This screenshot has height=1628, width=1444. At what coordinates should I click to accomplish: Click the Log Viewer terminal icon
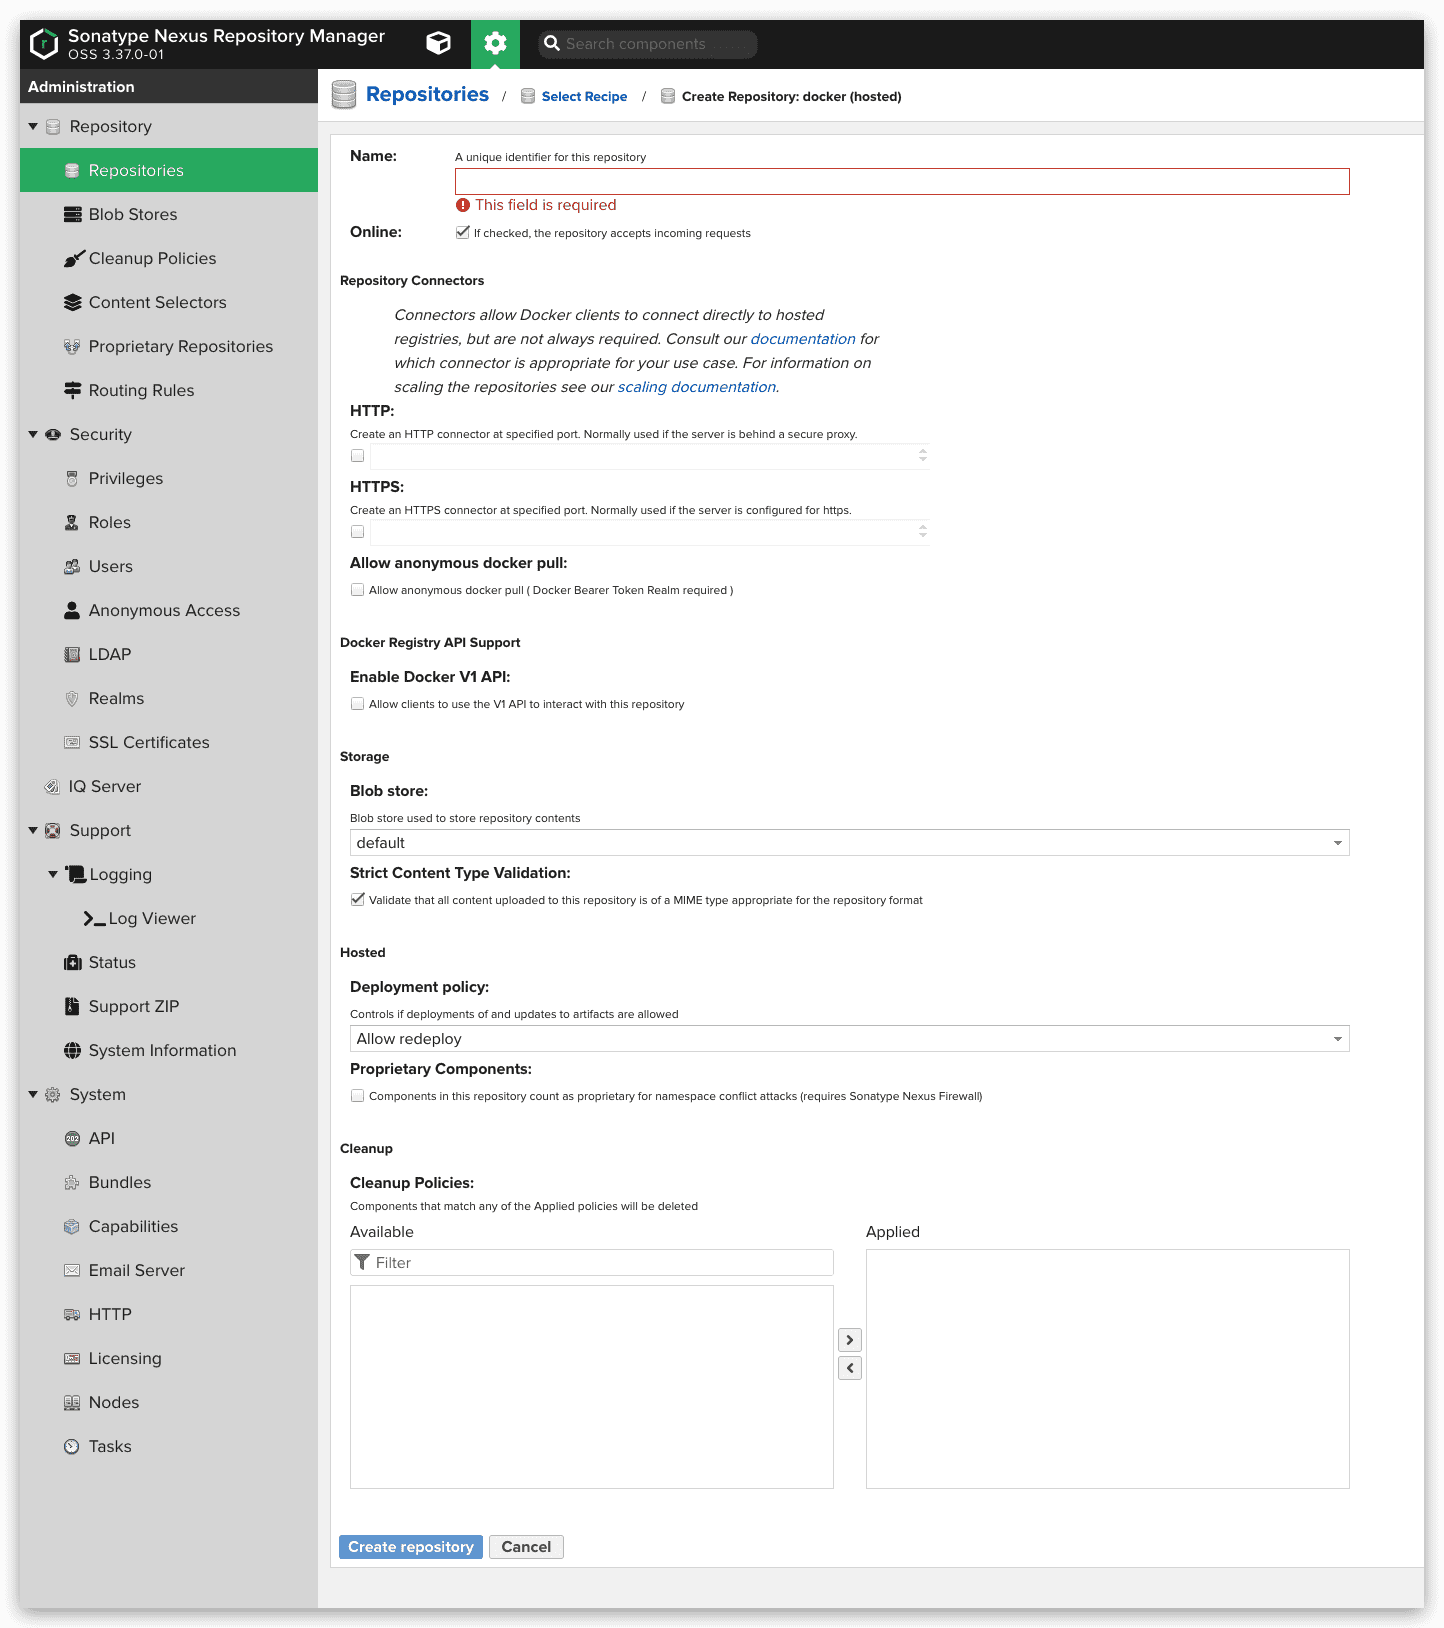coord(94,918)
